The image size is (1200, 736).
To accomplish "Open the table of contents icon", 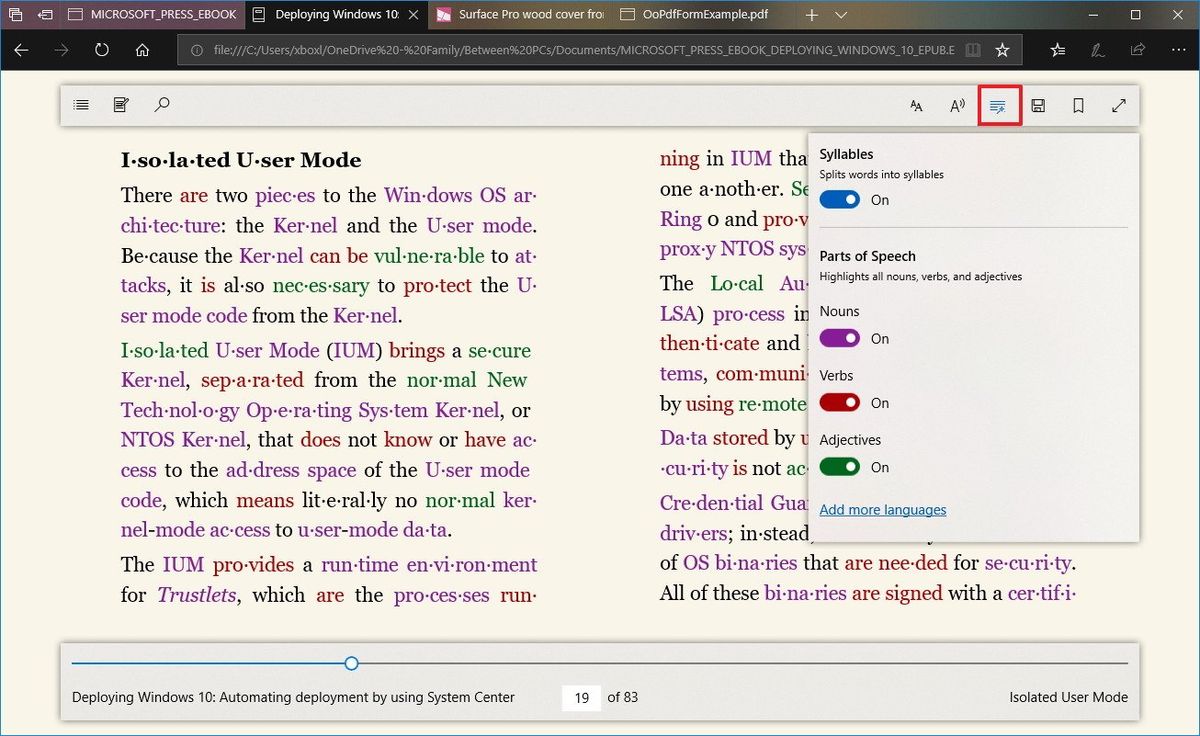I will 81,105.
